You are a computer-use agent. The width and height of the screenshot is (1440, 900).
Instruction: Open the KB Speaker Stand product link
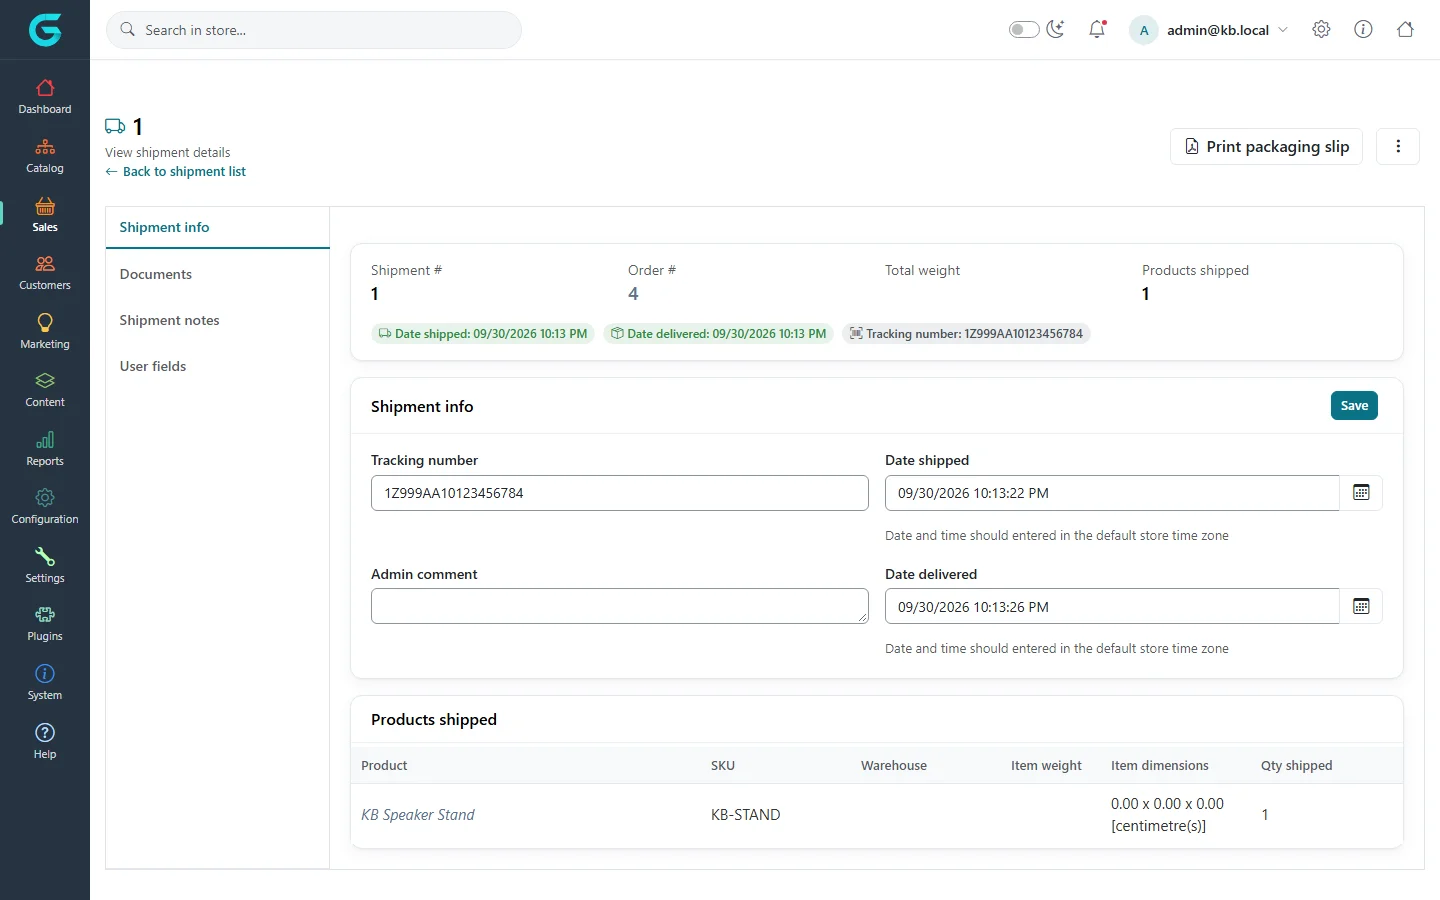[x=418, y=815]
